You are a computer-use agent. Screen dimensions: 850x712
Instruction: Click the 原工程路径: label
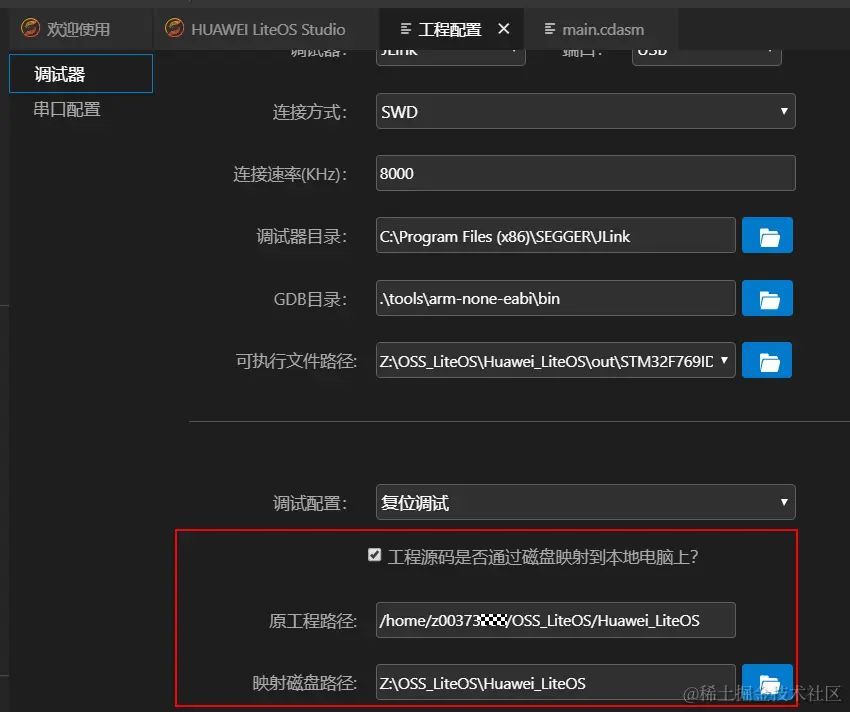[313, 621]
